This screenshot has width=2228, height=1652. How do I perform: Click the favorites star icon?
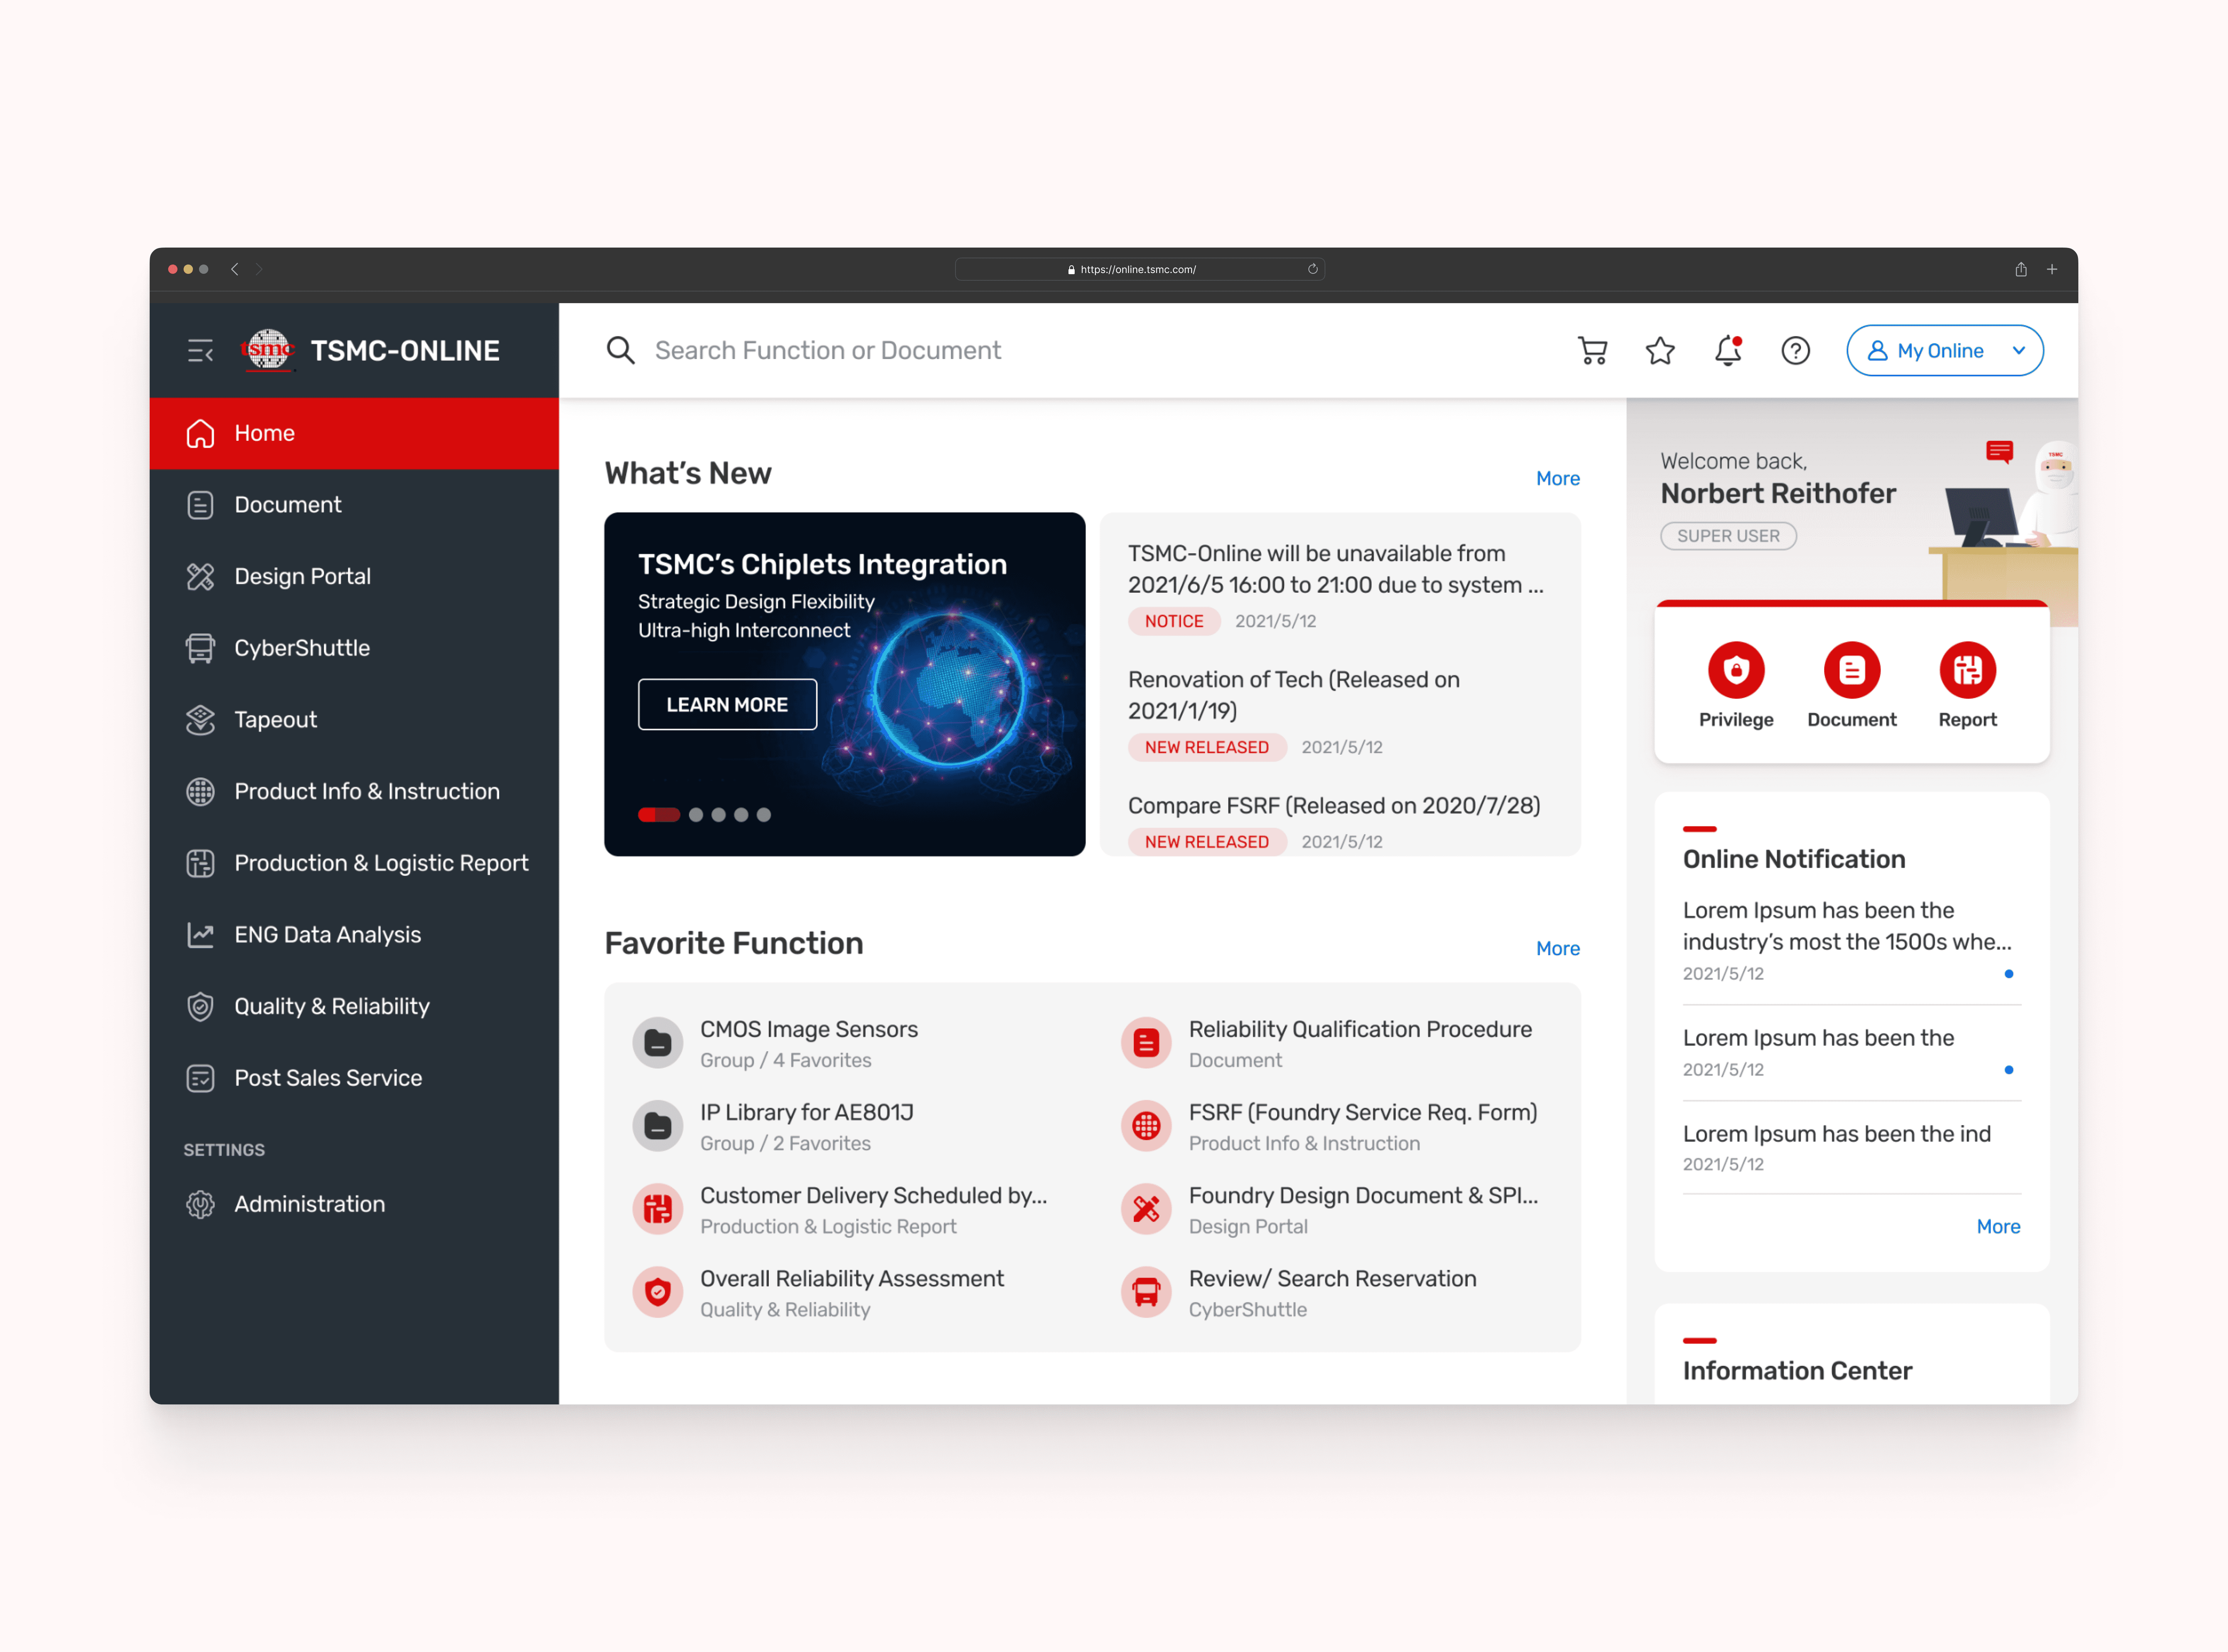tap(1660, 351)
